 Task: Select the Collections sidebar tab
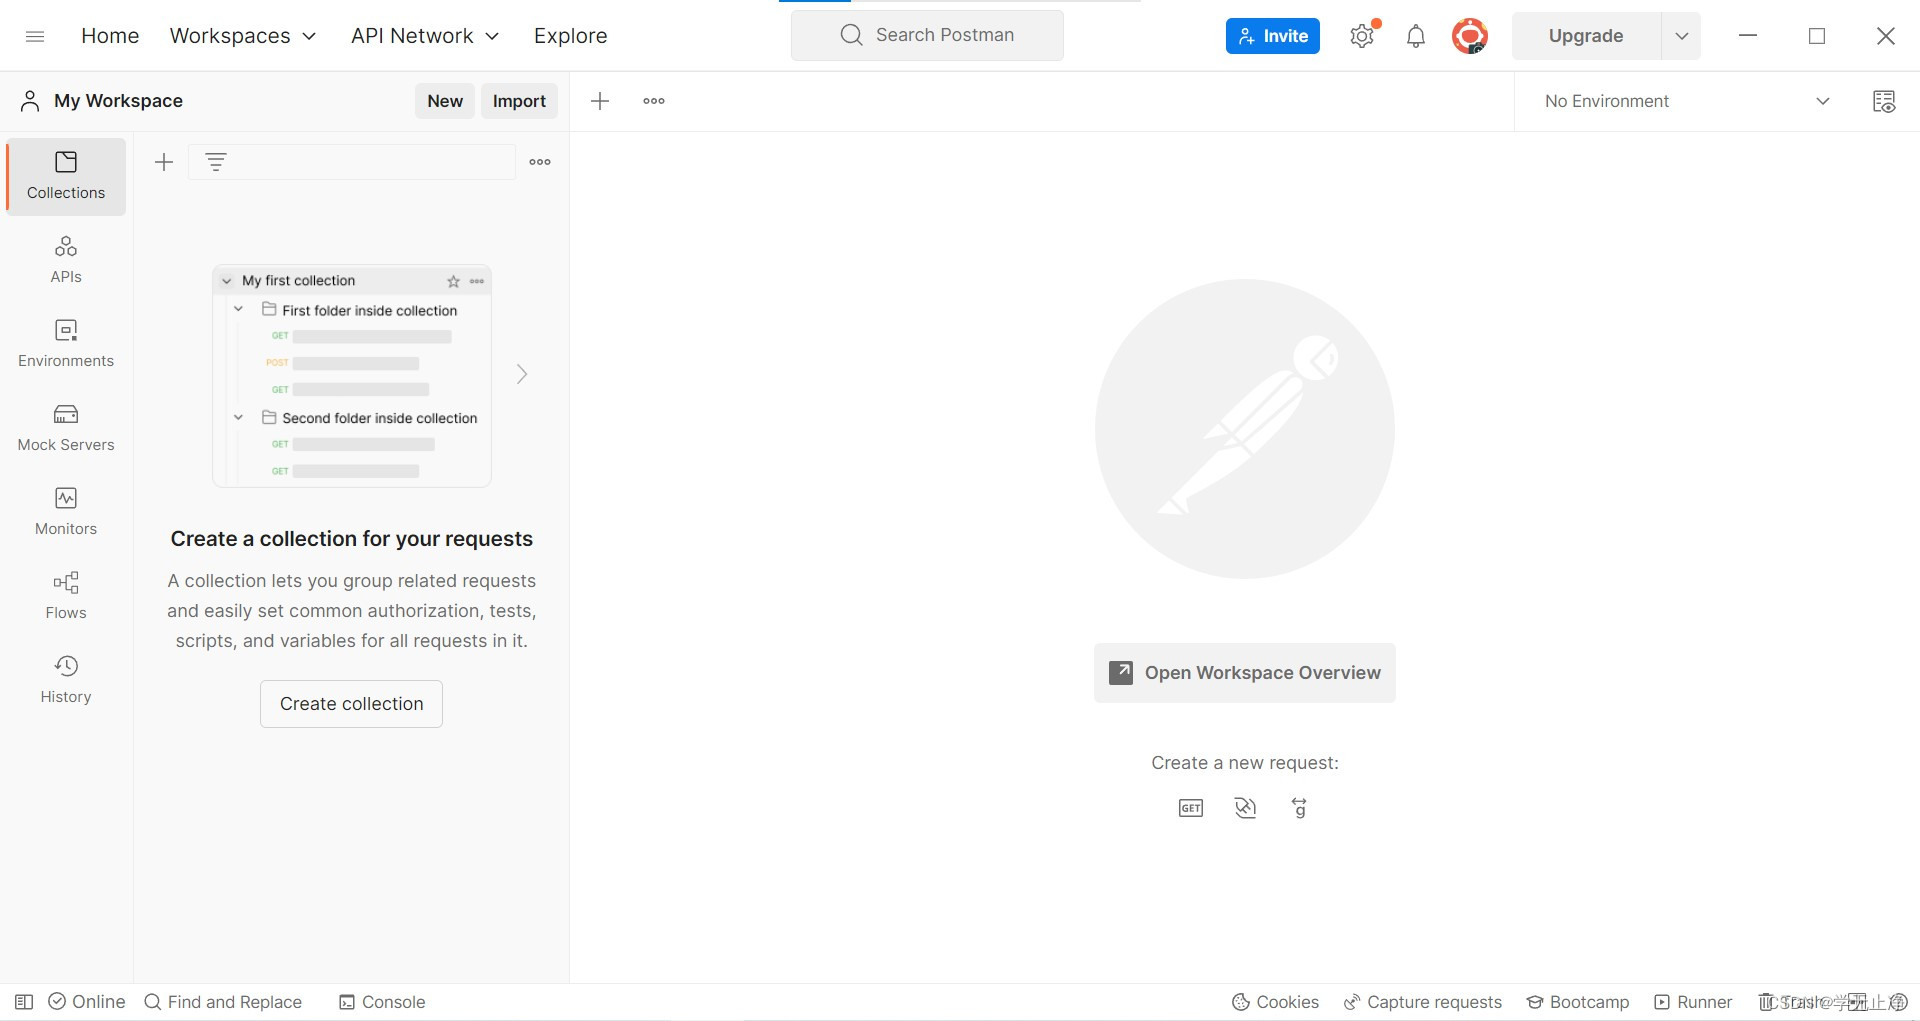click(66, 176)
